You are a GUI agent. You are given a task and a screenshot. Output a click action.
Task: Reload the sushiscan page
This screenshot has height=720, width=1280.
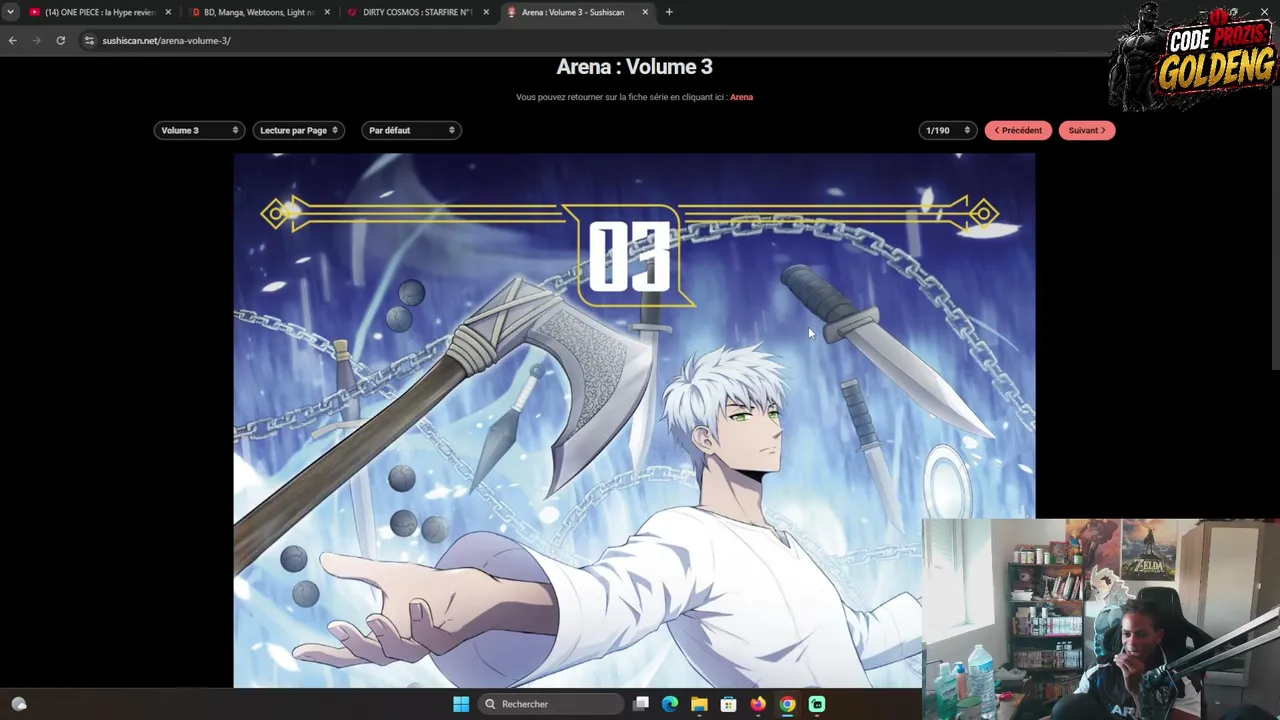(x=61, y=40)
